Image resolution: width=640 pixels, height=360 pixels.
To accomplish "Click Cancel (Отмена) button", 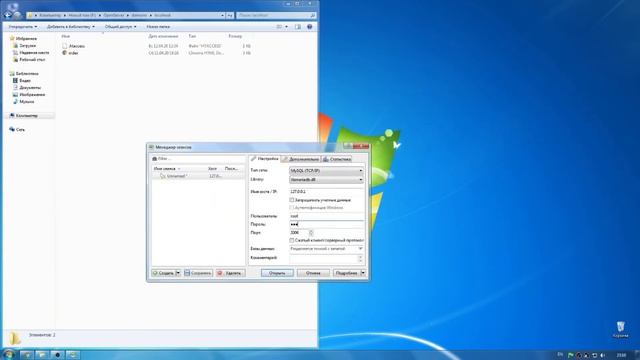I will [x=313, y=273].
